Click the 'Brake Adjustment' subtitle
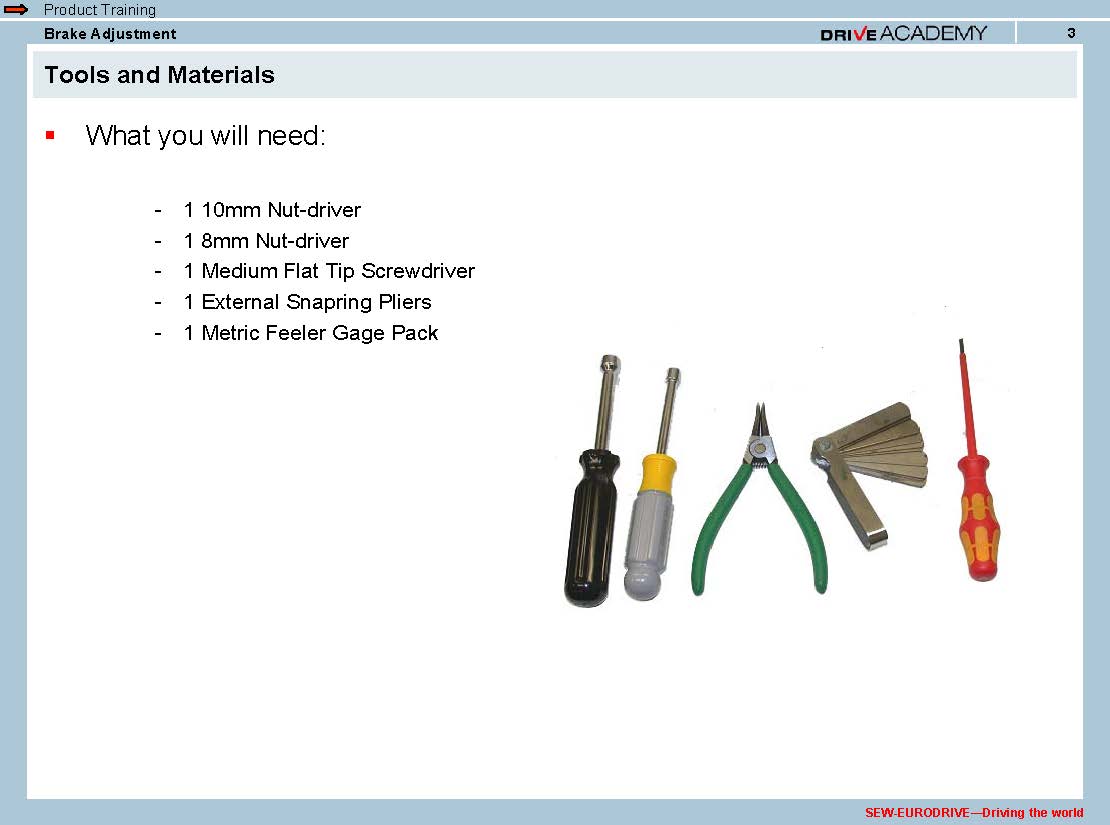The image size is (1110, 825). [110, 33]
